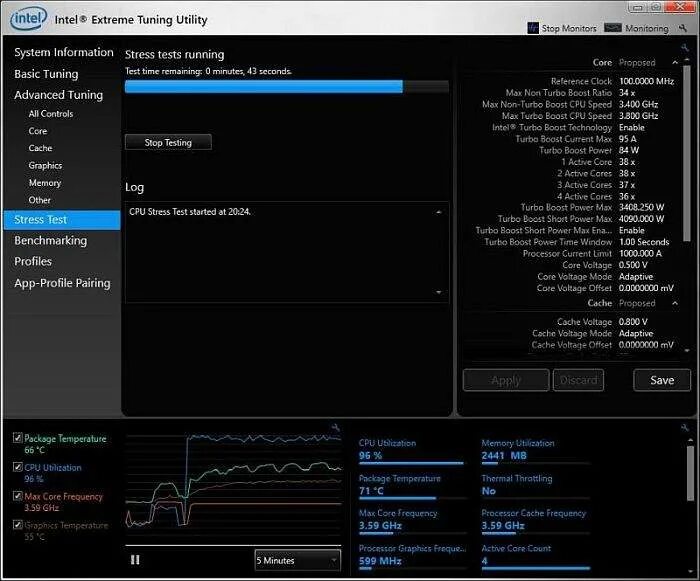Select Cache under Advanced Tuning
Viewport: 700px width, 581px height.
pyautogui.click(x=40, y=148)
